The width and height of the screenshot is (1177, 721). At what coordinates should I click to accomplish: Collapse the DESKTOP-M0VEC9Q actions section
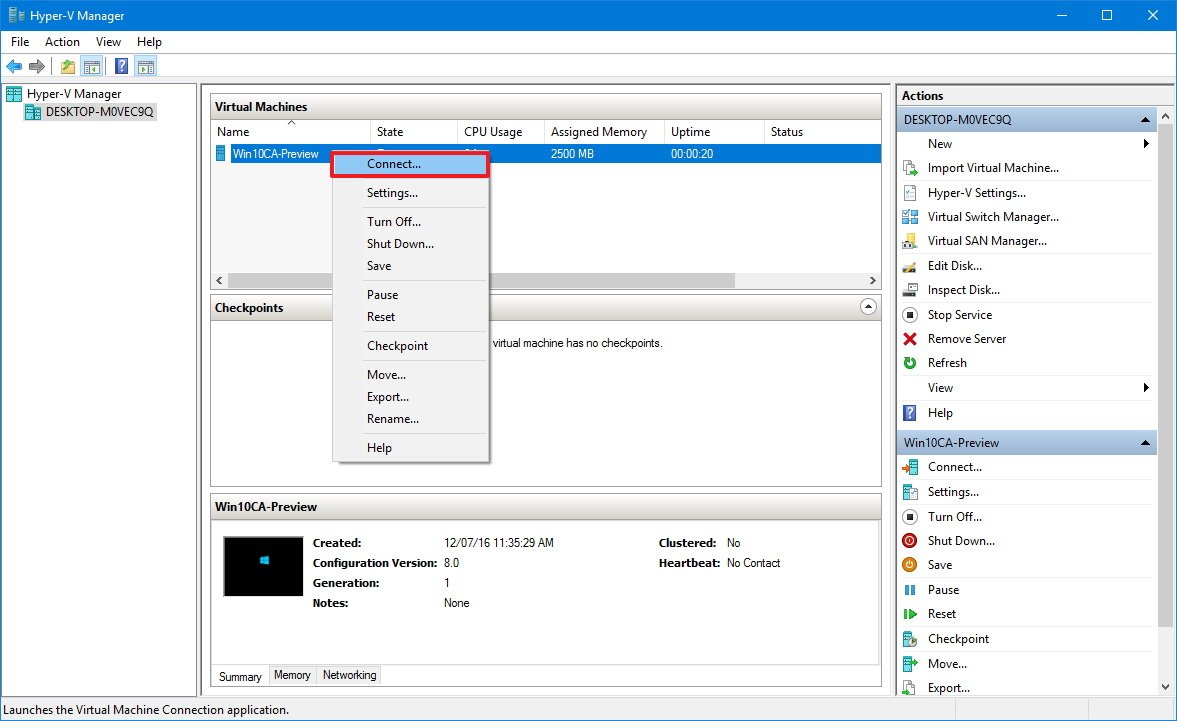pos(1144,120)
